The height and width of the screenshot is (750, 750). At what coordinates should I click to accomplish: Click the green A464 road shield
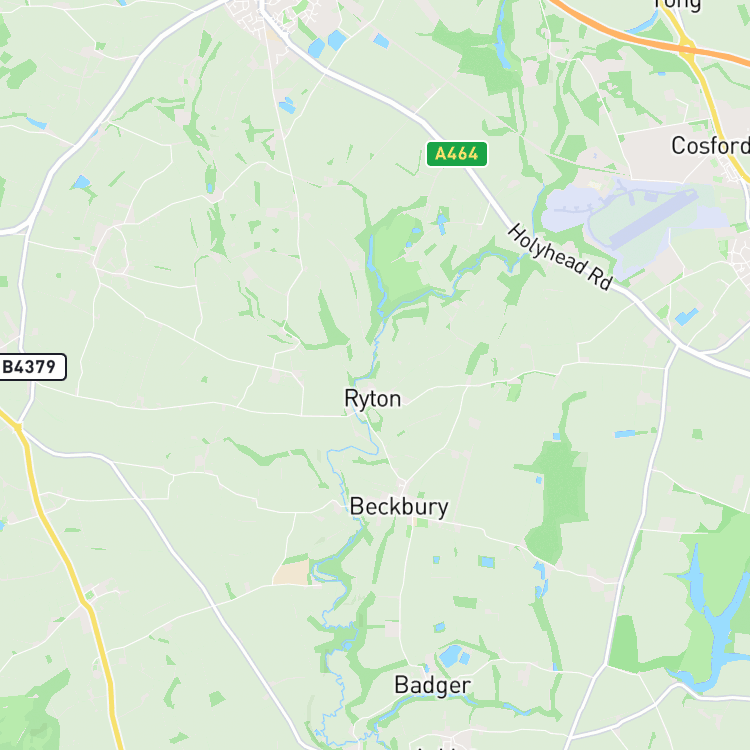coord(457,154)
